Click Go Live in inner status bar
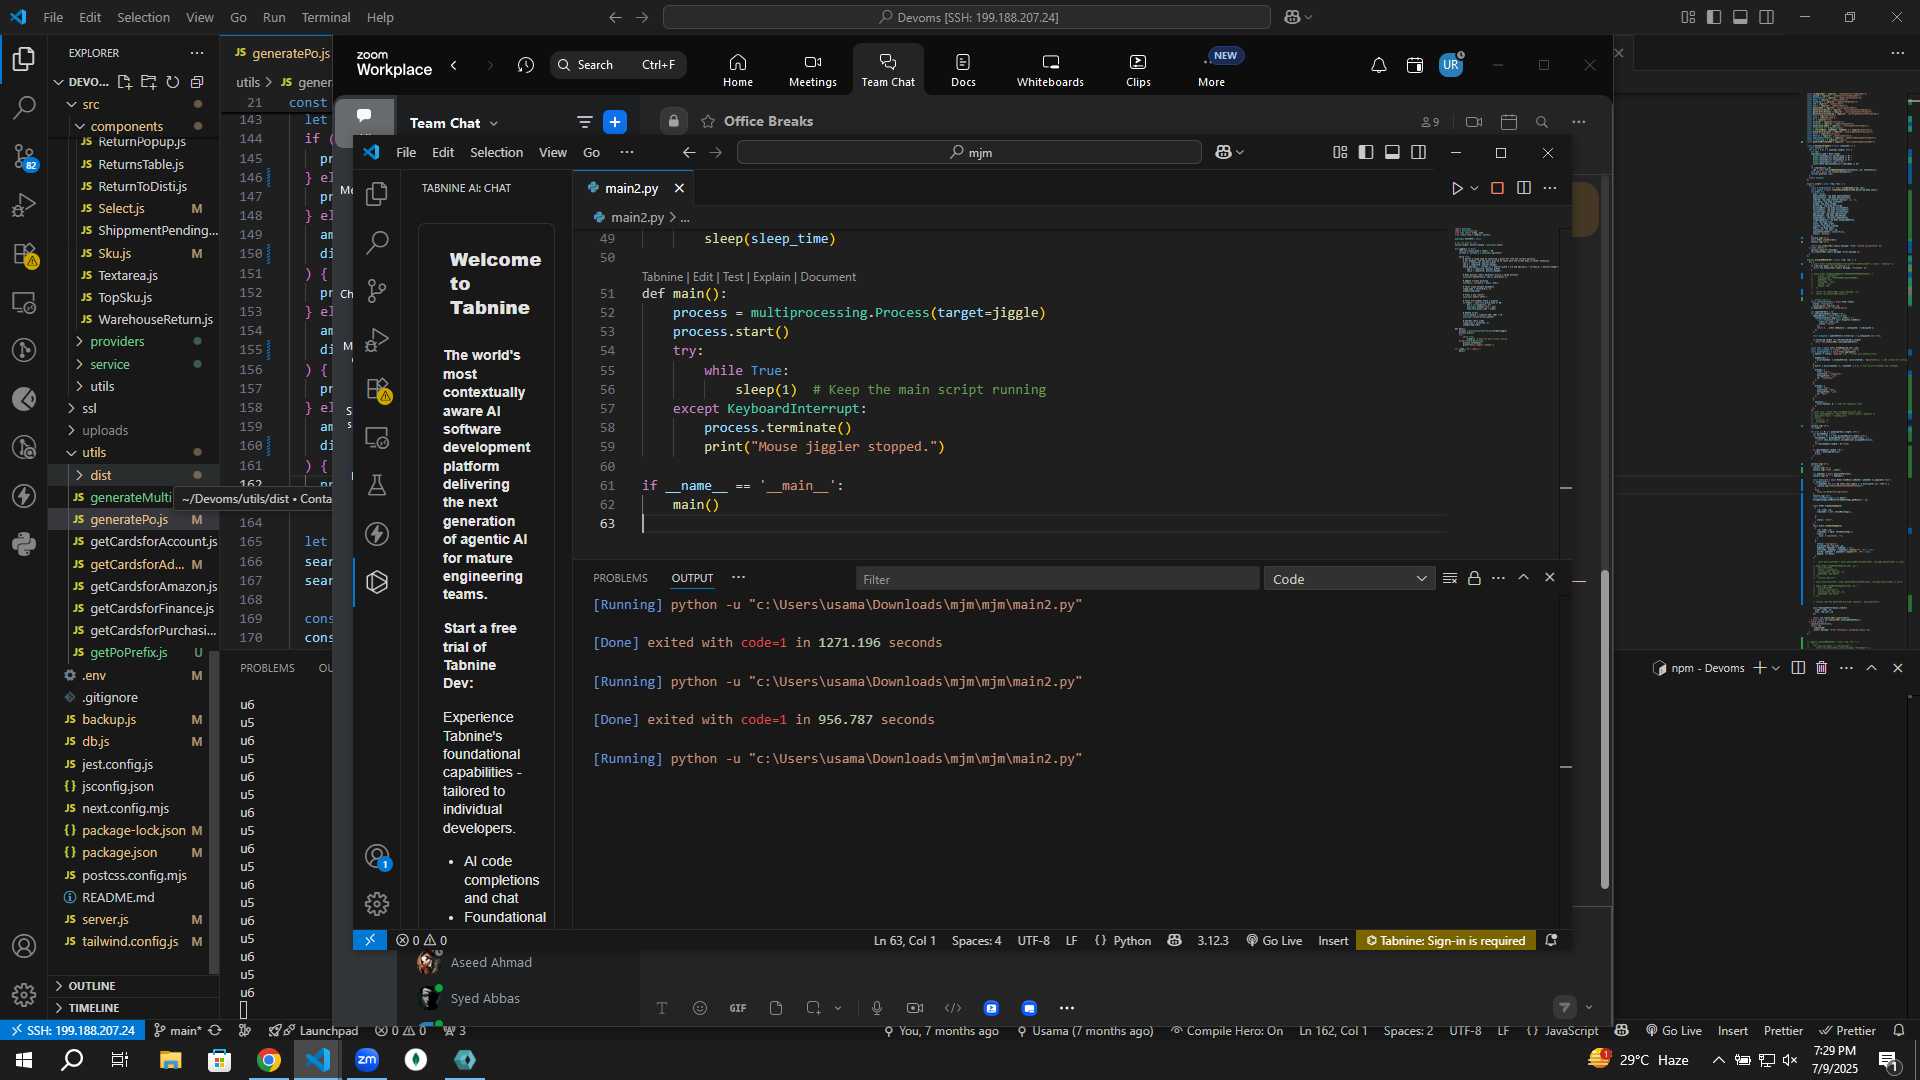This screenshot has height=1080, width=1920. point(1275,941)
